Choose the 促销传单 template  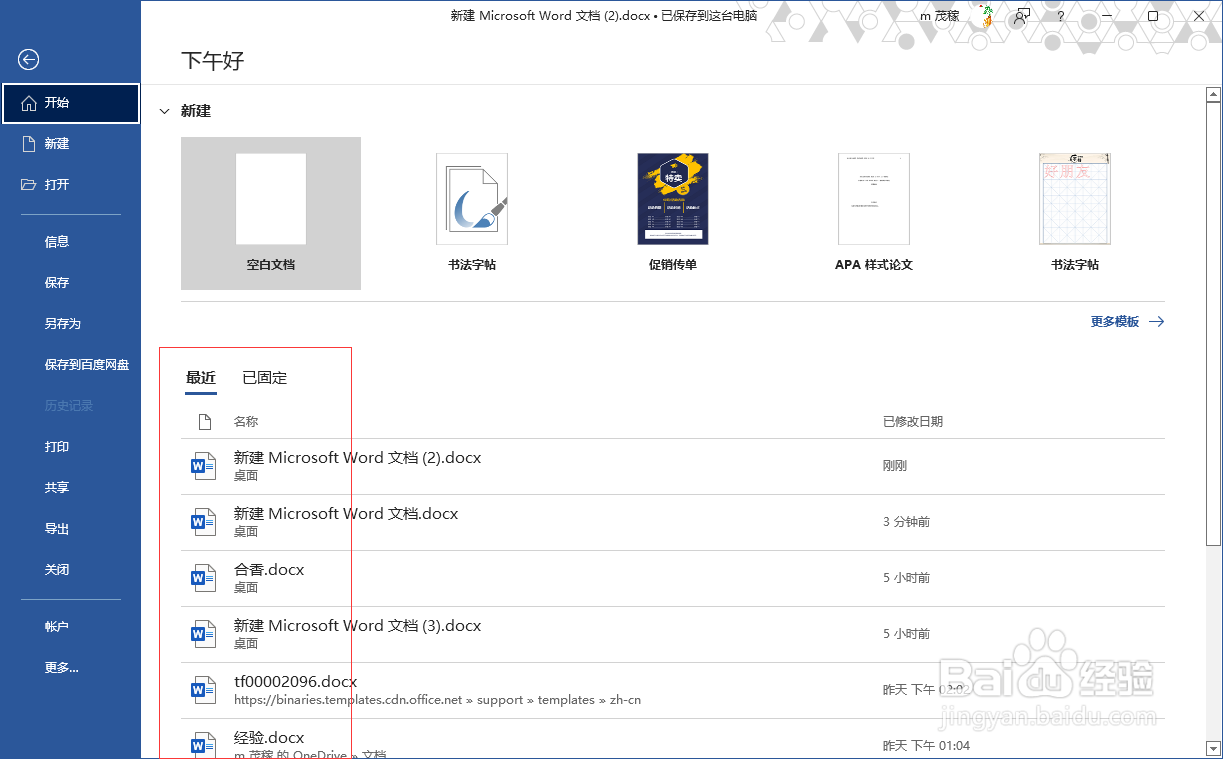click(x=673, y=213)
